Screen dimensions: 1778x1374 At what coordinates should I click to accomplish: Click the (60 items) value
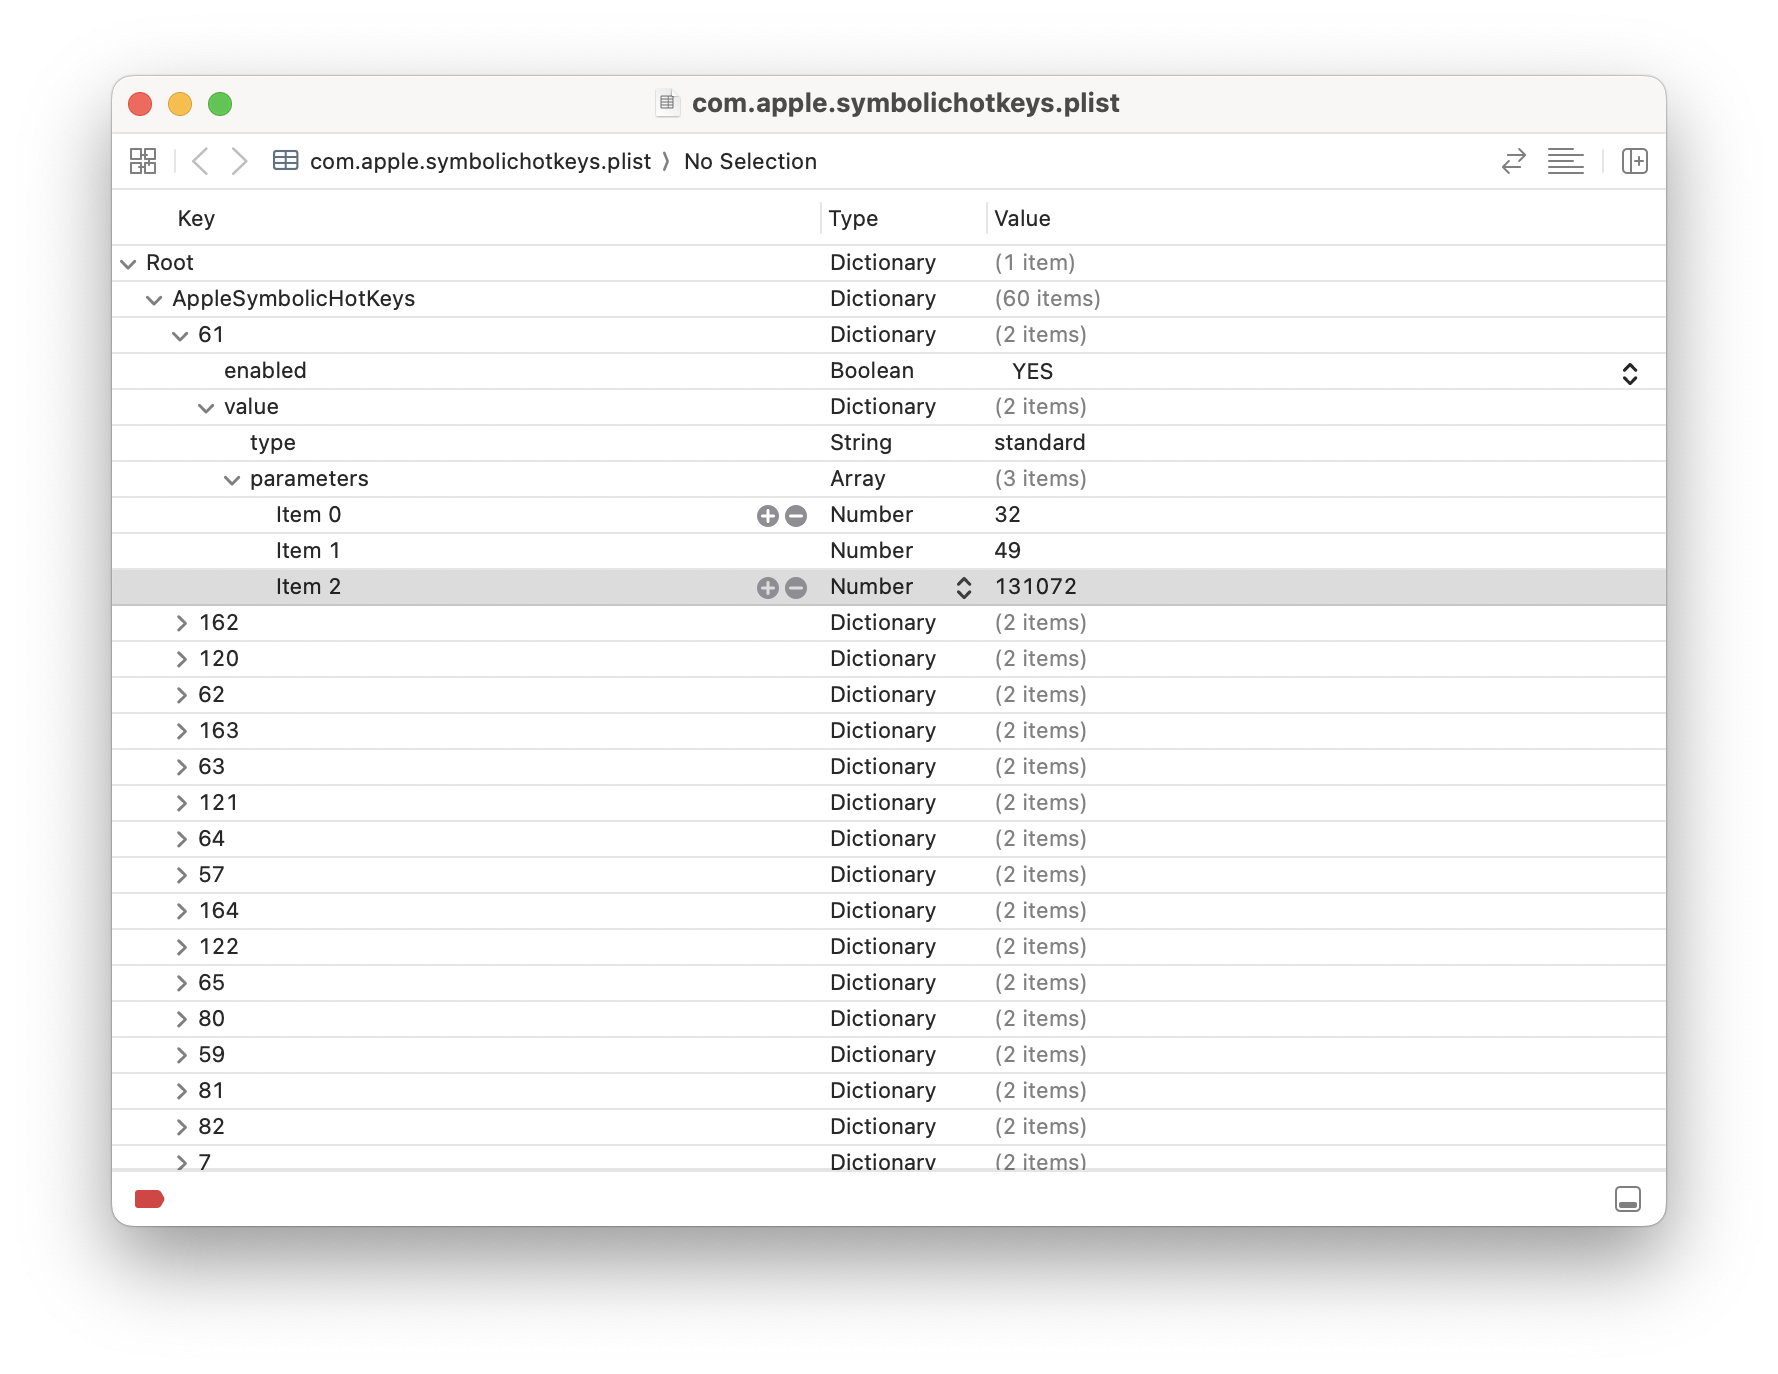click(1047, 299)
